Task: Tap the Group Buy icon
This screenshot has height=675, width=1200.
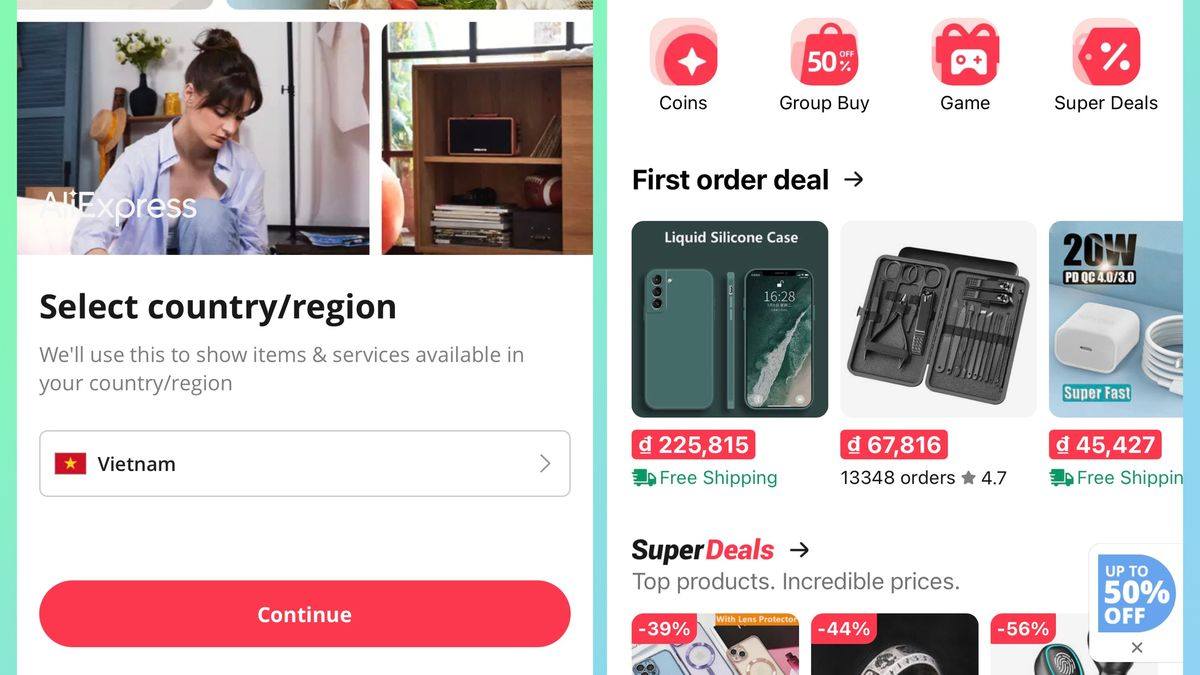Action: [x=824, y=53]
